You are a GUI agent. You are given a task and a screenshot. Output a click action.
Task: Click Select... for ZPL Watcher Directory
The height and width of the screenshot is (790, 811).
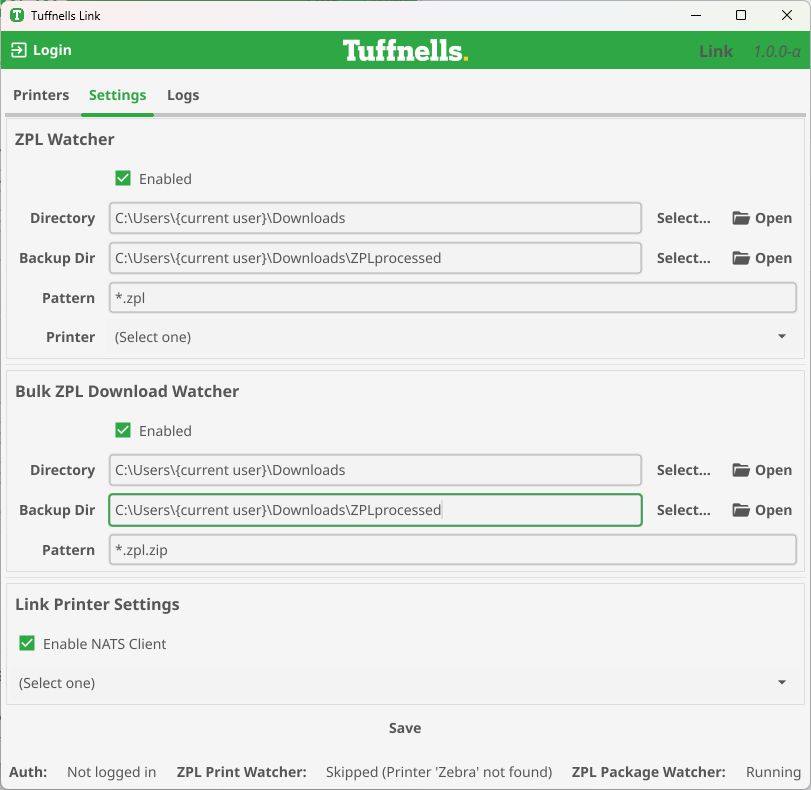click(683, 218)
